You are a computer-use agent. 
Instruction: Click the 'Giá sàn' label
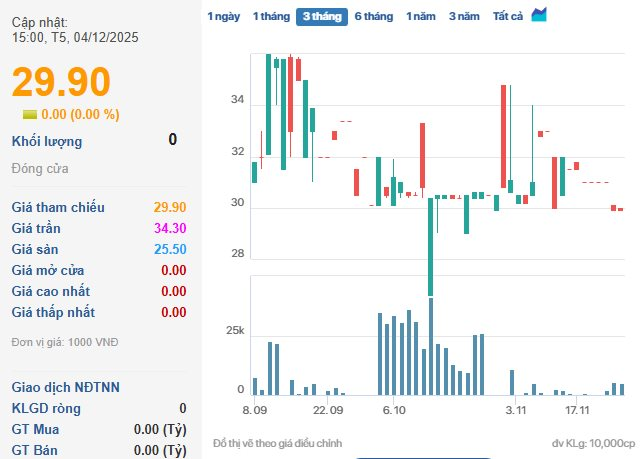pyautogui.click(x=34, y=249)
